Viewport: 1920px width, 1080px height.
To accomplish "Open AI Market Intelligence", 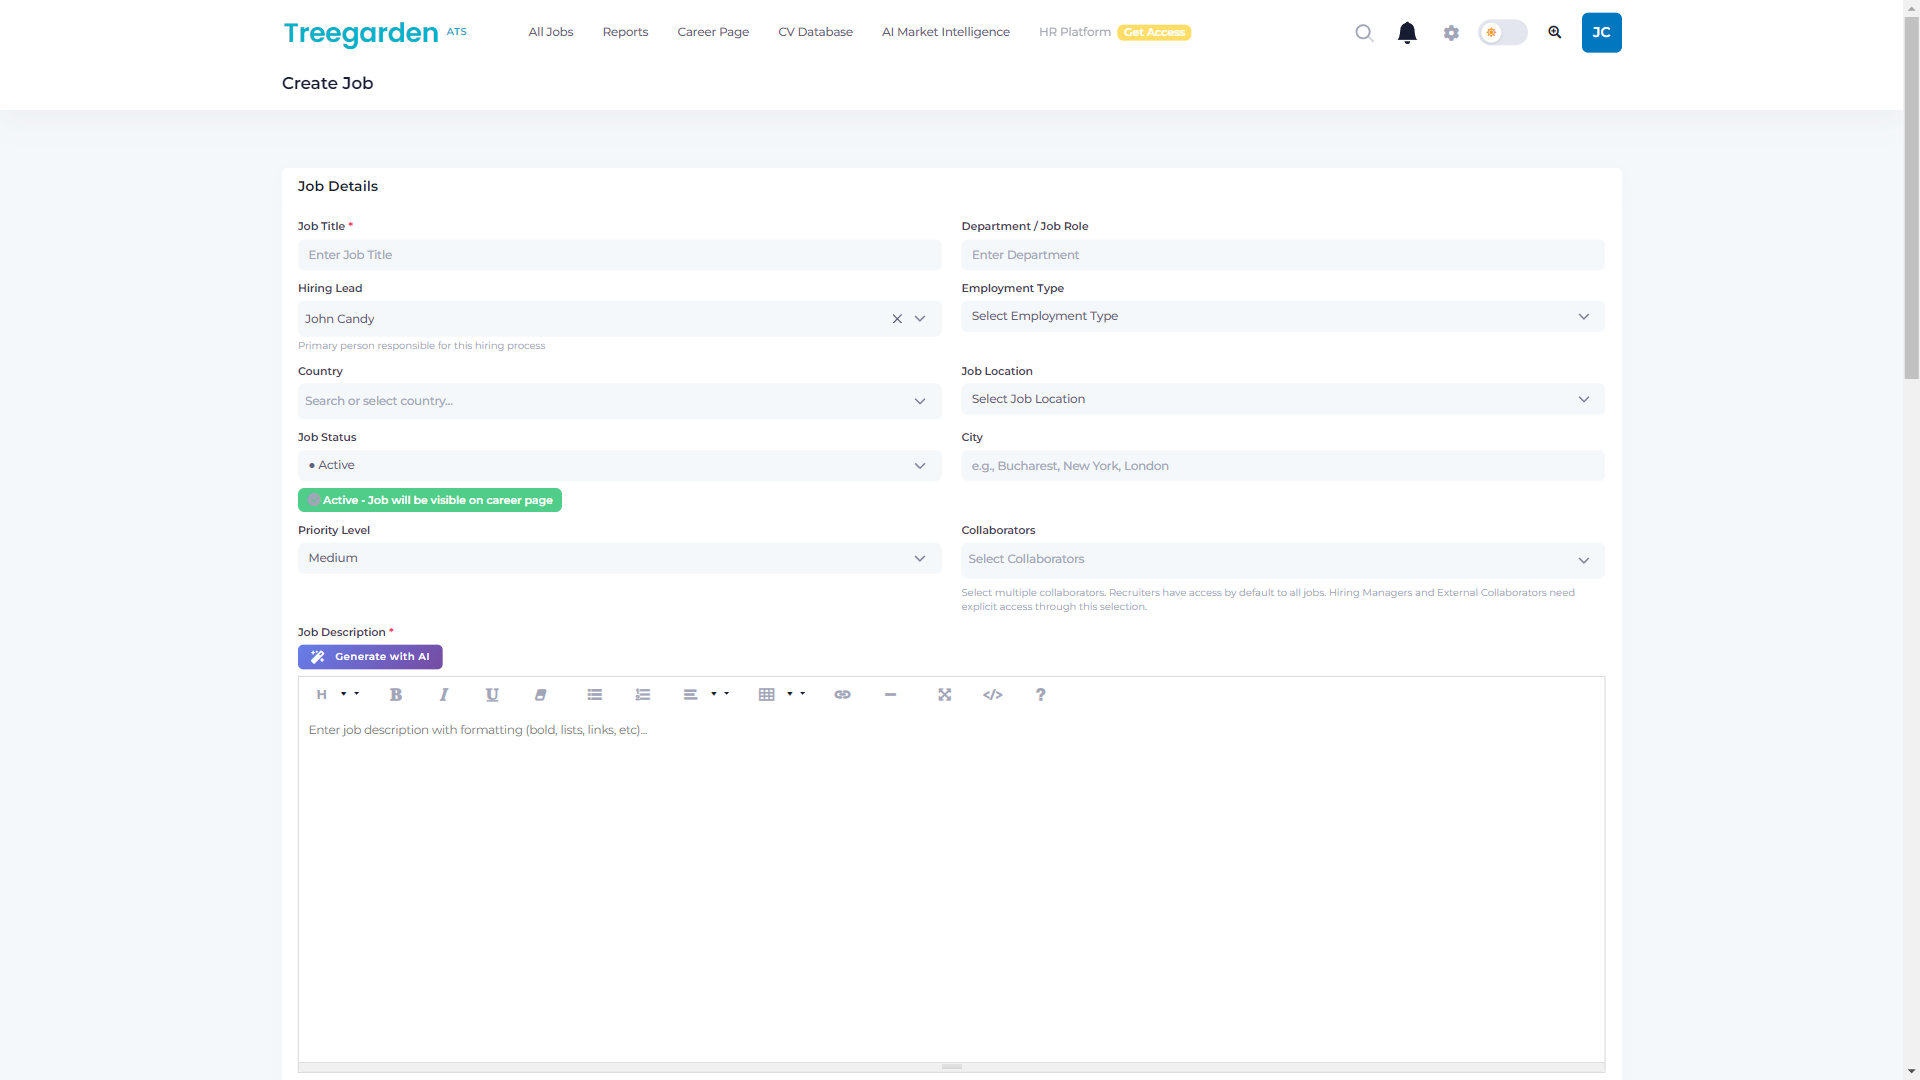I will [946, 32].
